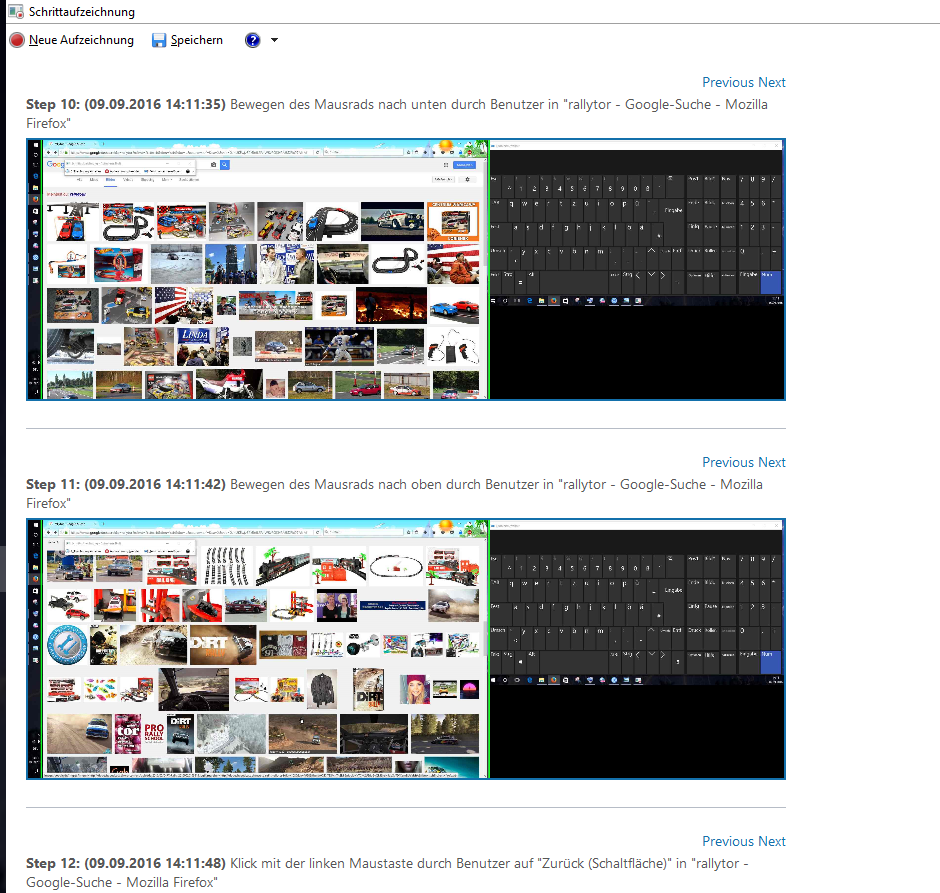Viewport: 940px width, 893px height.
Task: Click the on-screen keyboard area in Step 11 screenshot
Action: [635, 605]
